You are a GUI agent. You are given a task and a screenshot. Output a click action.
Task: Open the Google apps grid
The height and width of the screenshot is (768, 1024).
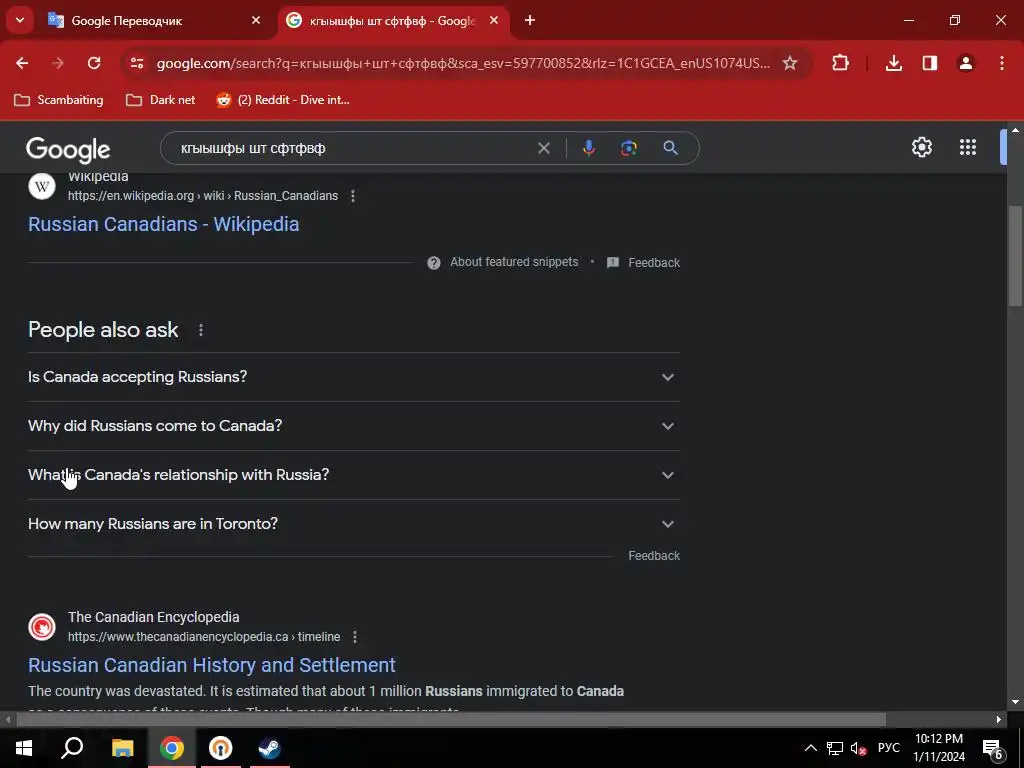pos(968,147)
